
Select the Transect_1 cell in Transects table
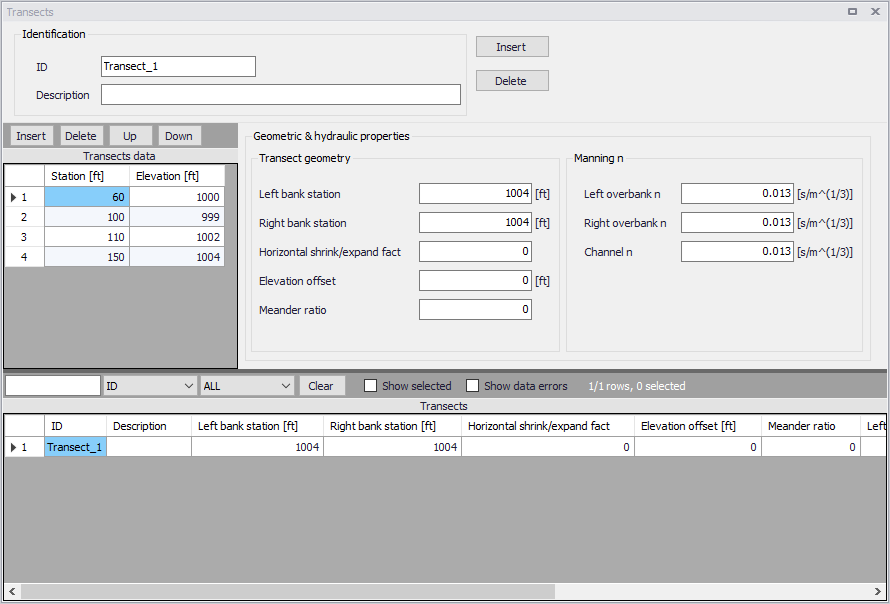[75, 447]
